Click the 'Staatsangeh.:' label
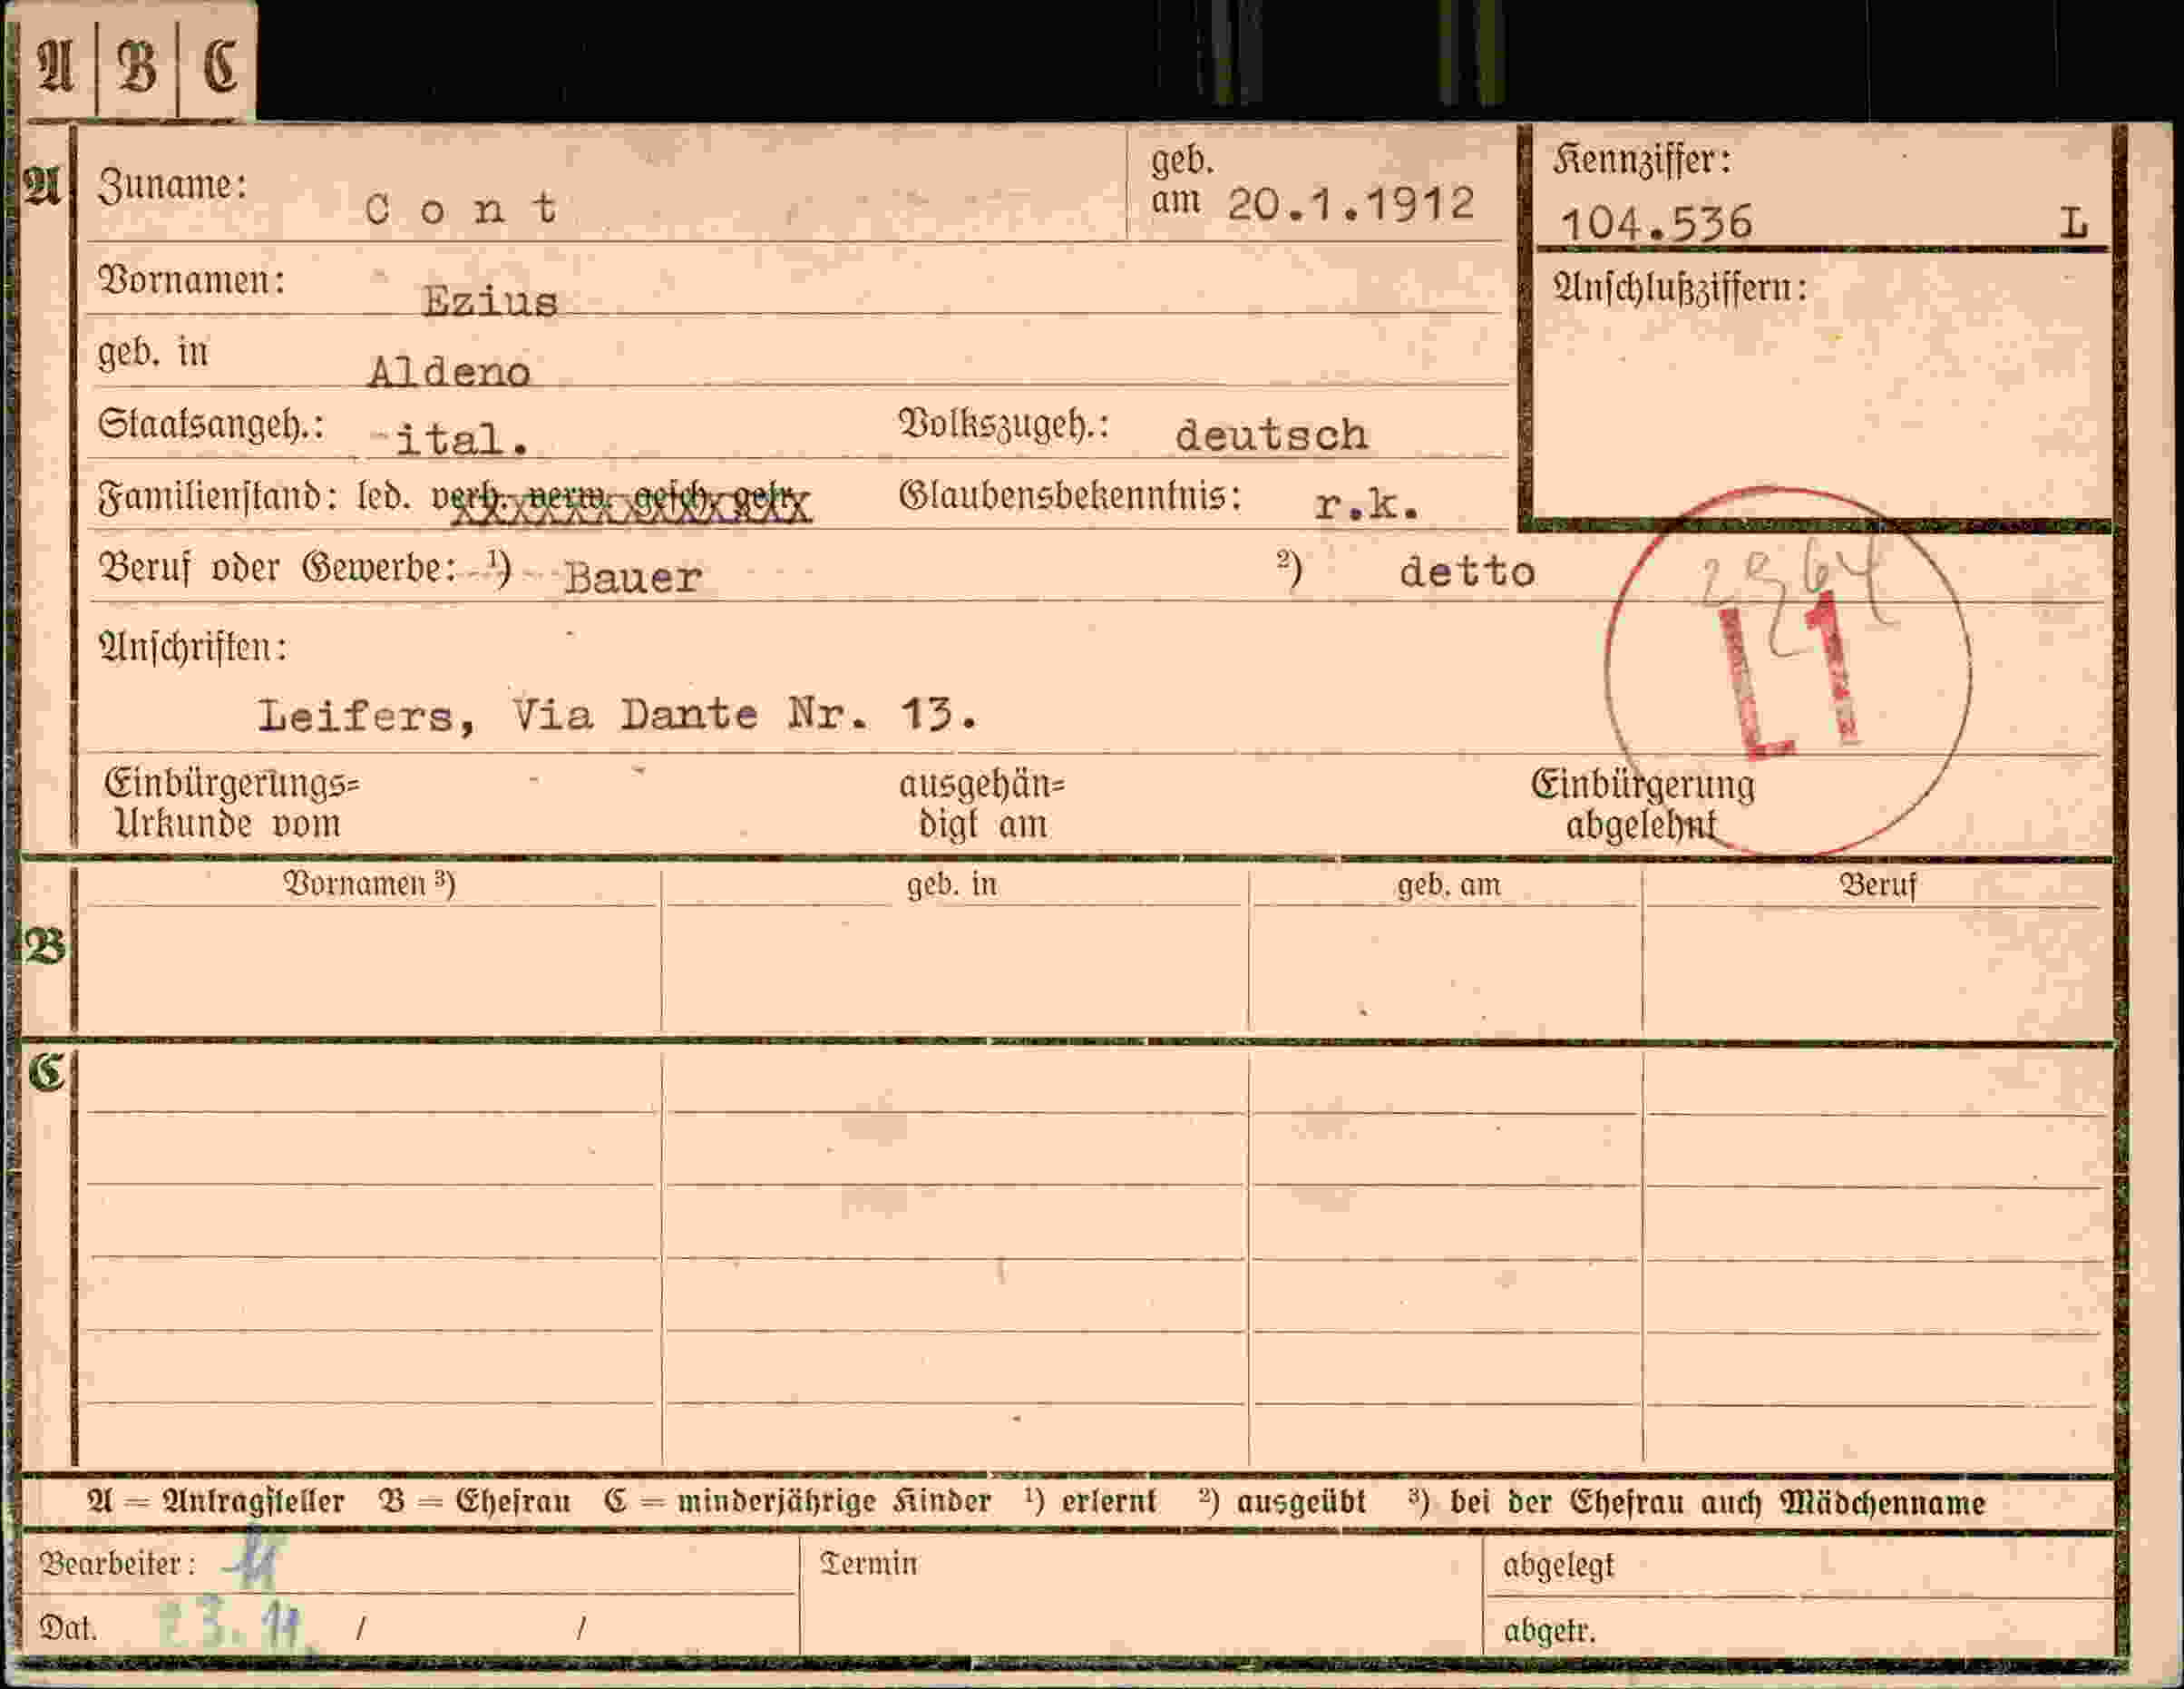 pos(211,426)
